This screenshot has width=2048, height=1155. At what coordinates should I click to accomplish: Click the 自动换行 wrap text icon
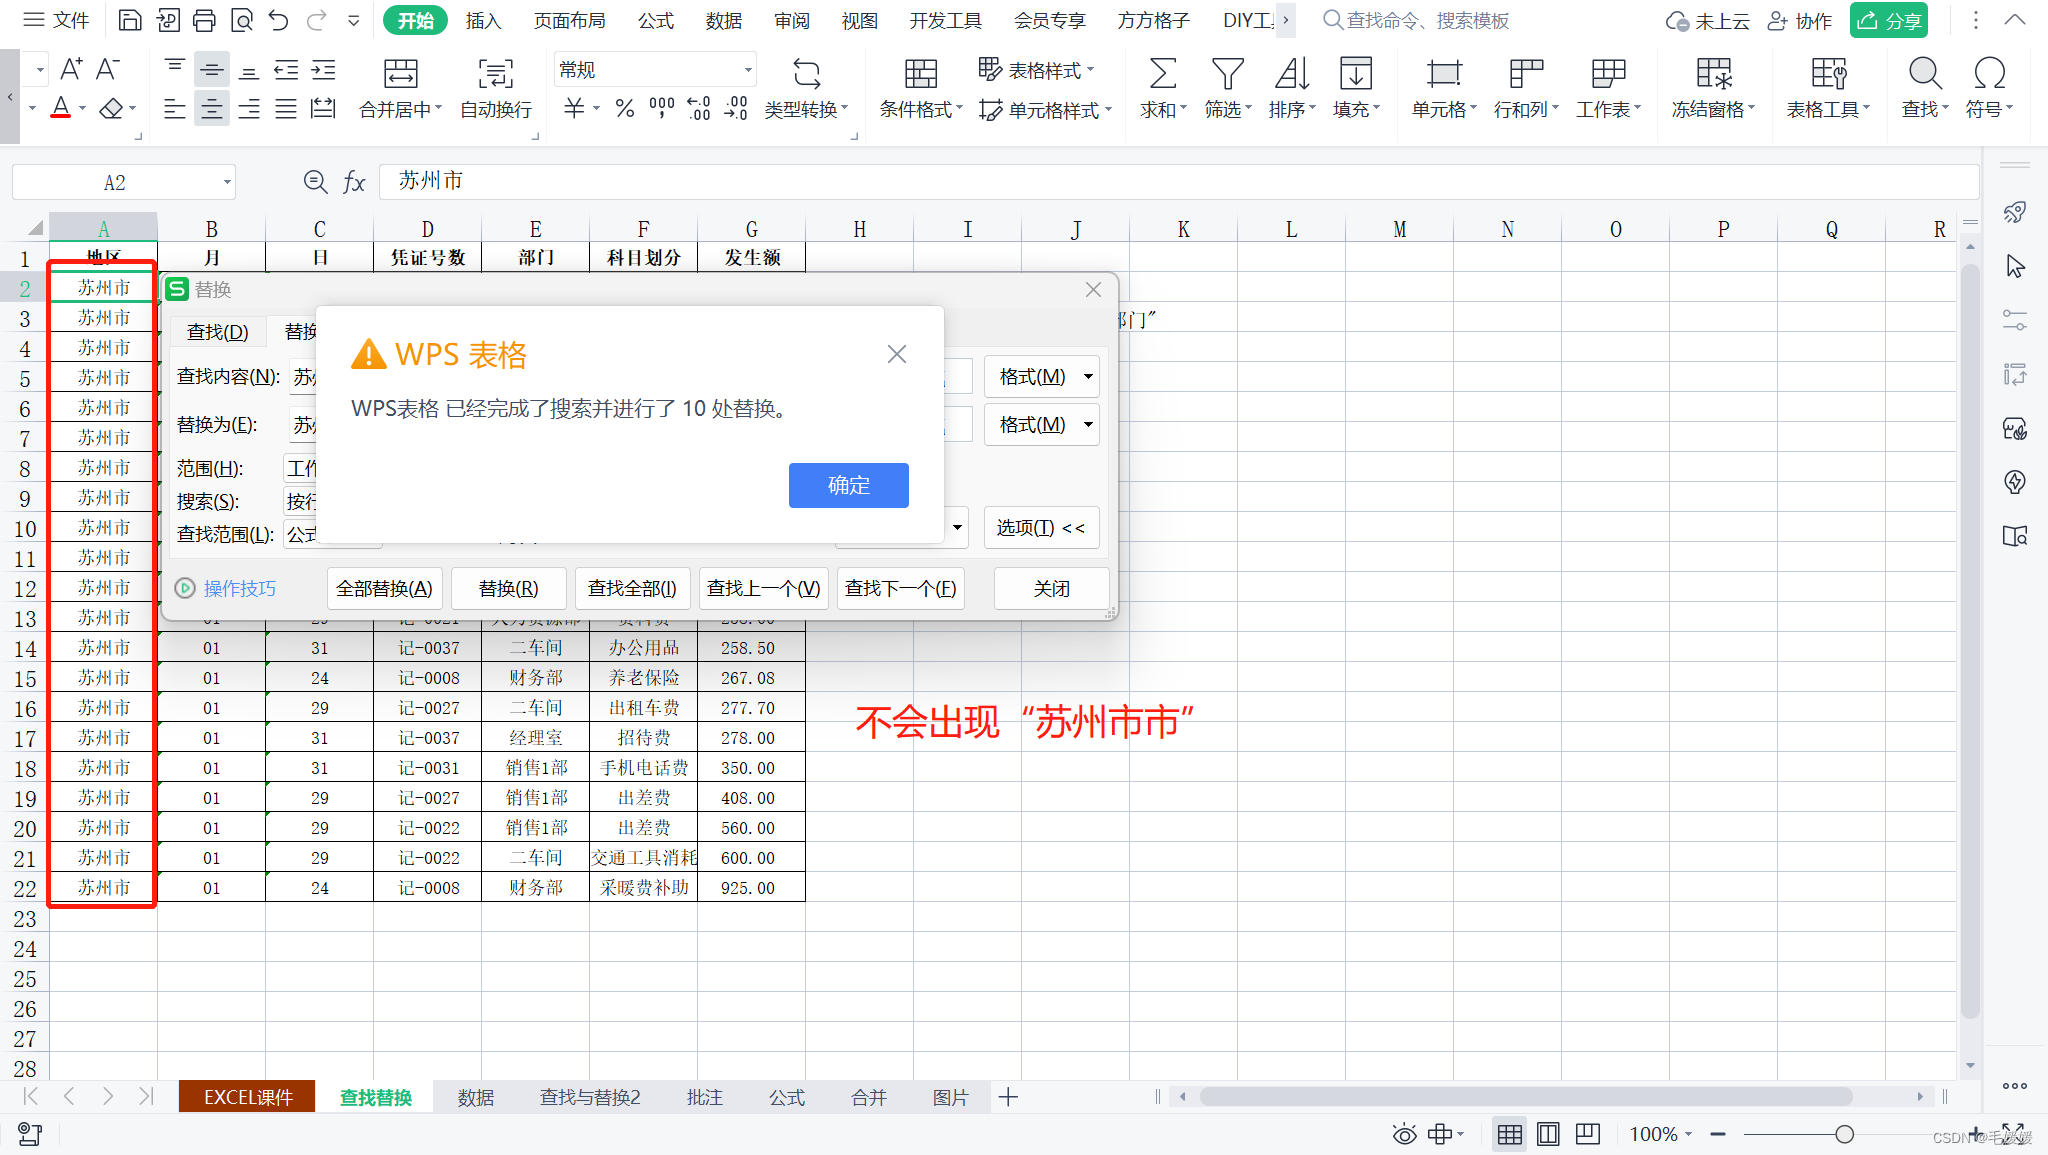495,75
